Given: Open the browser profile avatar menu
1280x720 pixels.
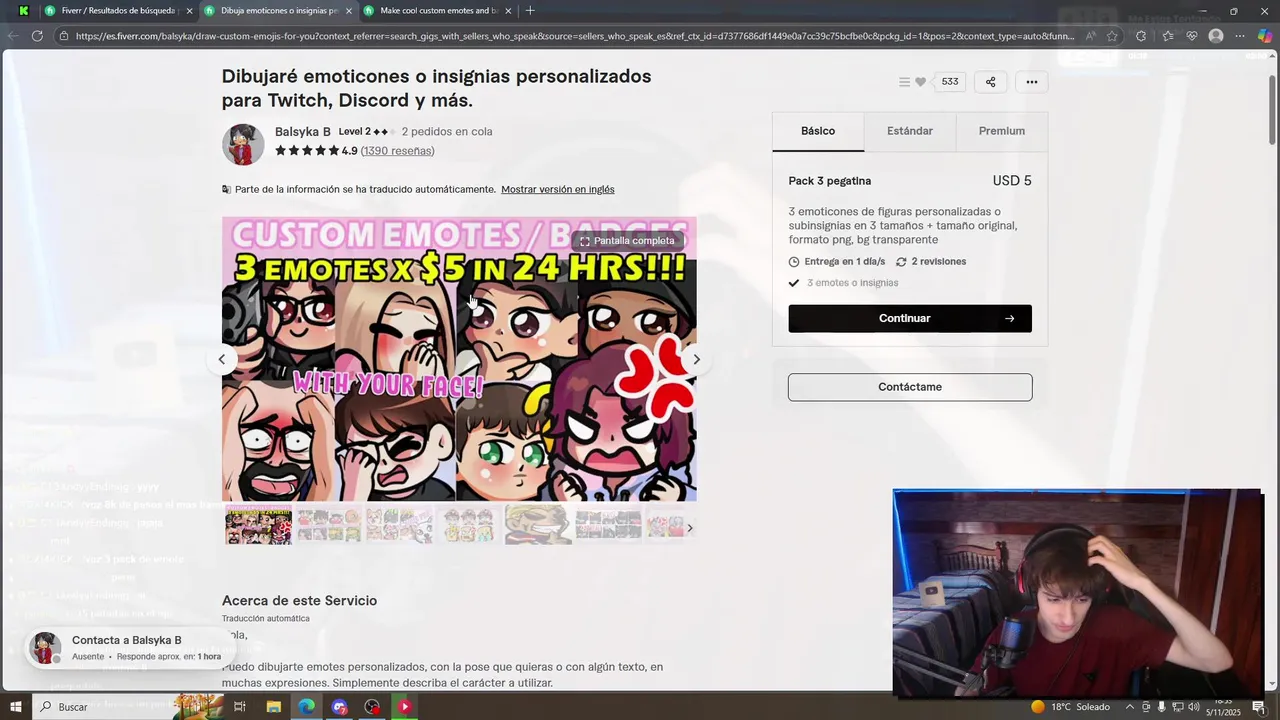Looking at the screenshot, I should tap(1216, 36).
